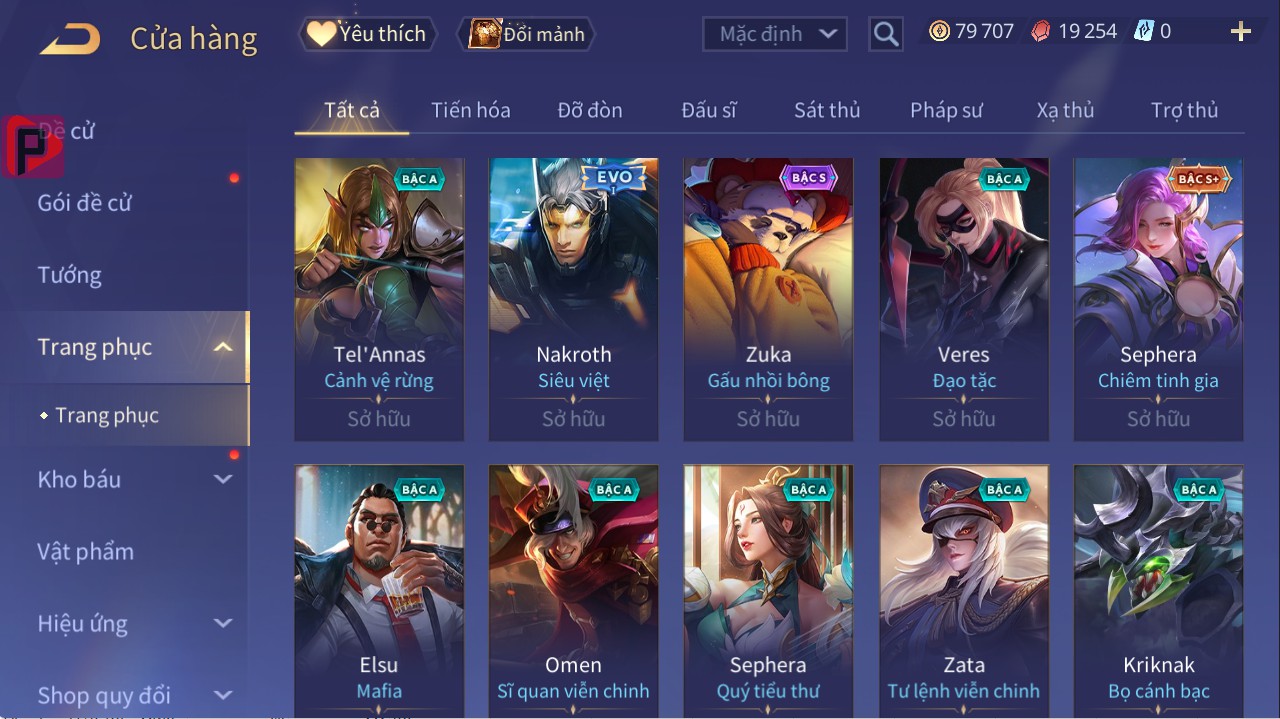Select the Pháp sư filter tab

pyautogui.click(x=946, y=110)
